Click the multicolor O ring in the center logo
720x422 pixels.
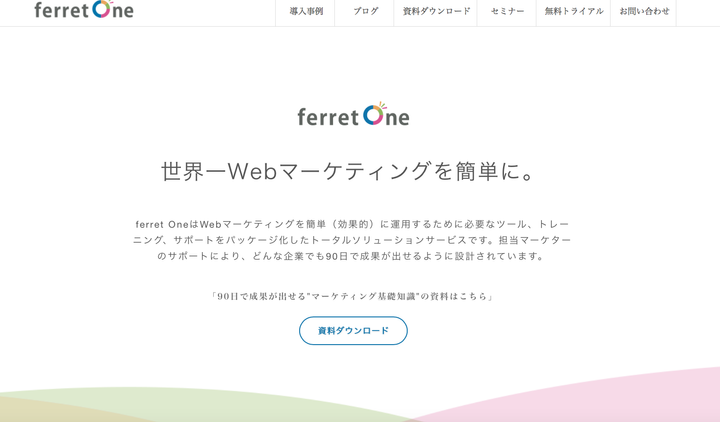click(374, 114)
